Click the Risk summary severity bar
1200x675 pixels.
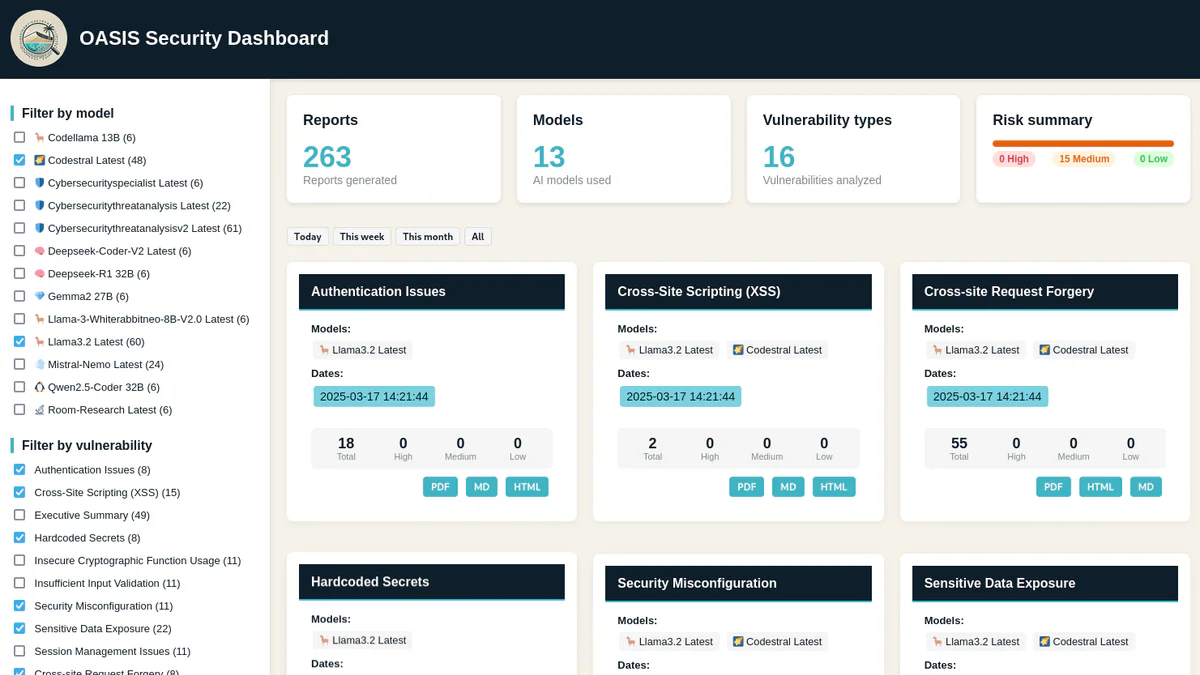coord(1083,143)
